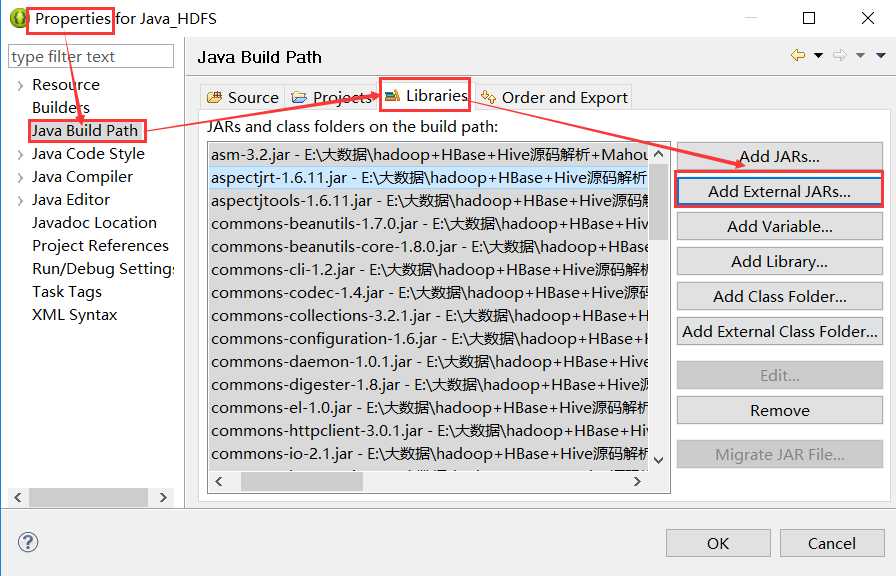
Task: Select the Libraries tab
Action: [x=426, y=95]
